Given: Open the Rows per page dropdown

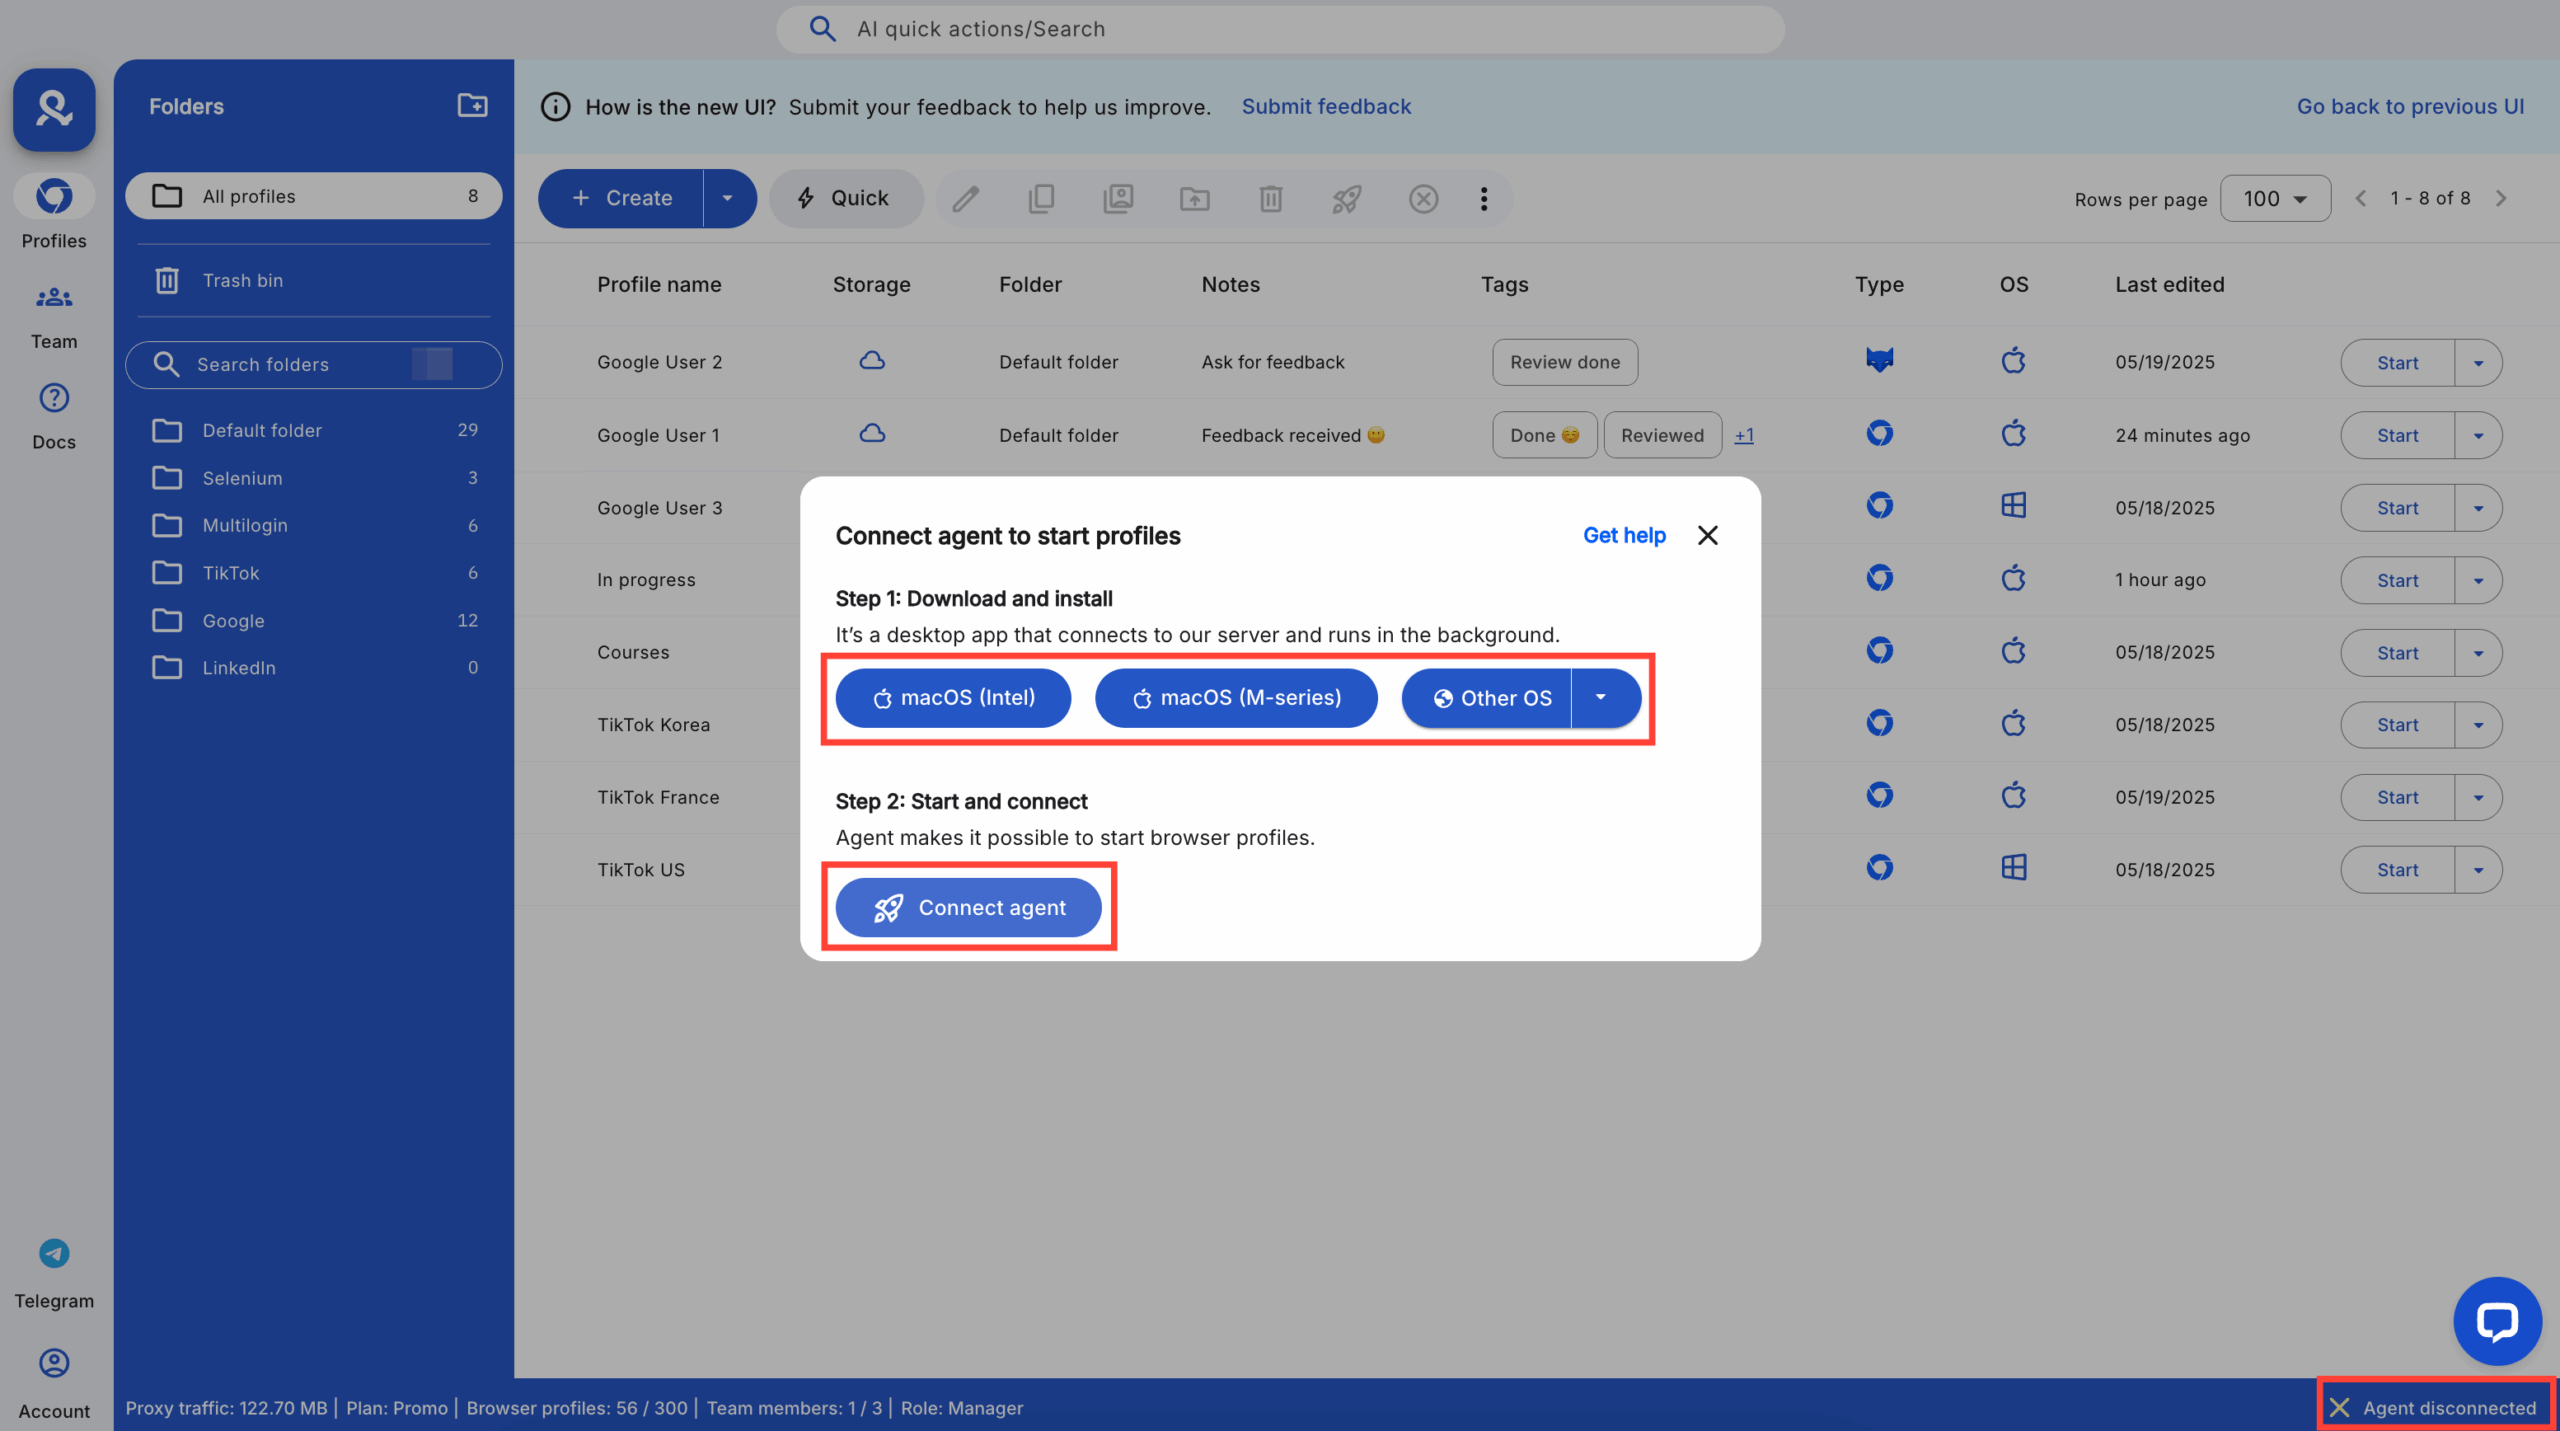Looking at the screenshot, I should tap(2274, 198).
